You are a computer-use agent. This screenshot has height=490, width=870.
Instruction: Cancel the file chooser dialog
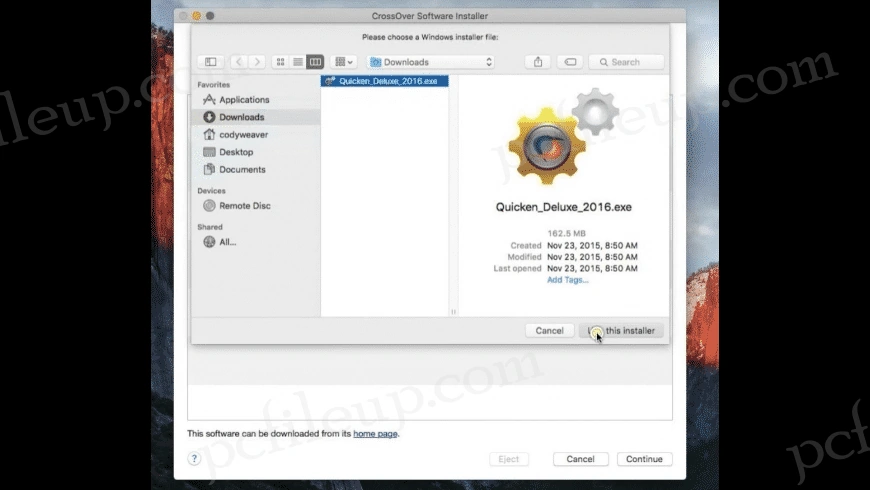tap(549, 331)
